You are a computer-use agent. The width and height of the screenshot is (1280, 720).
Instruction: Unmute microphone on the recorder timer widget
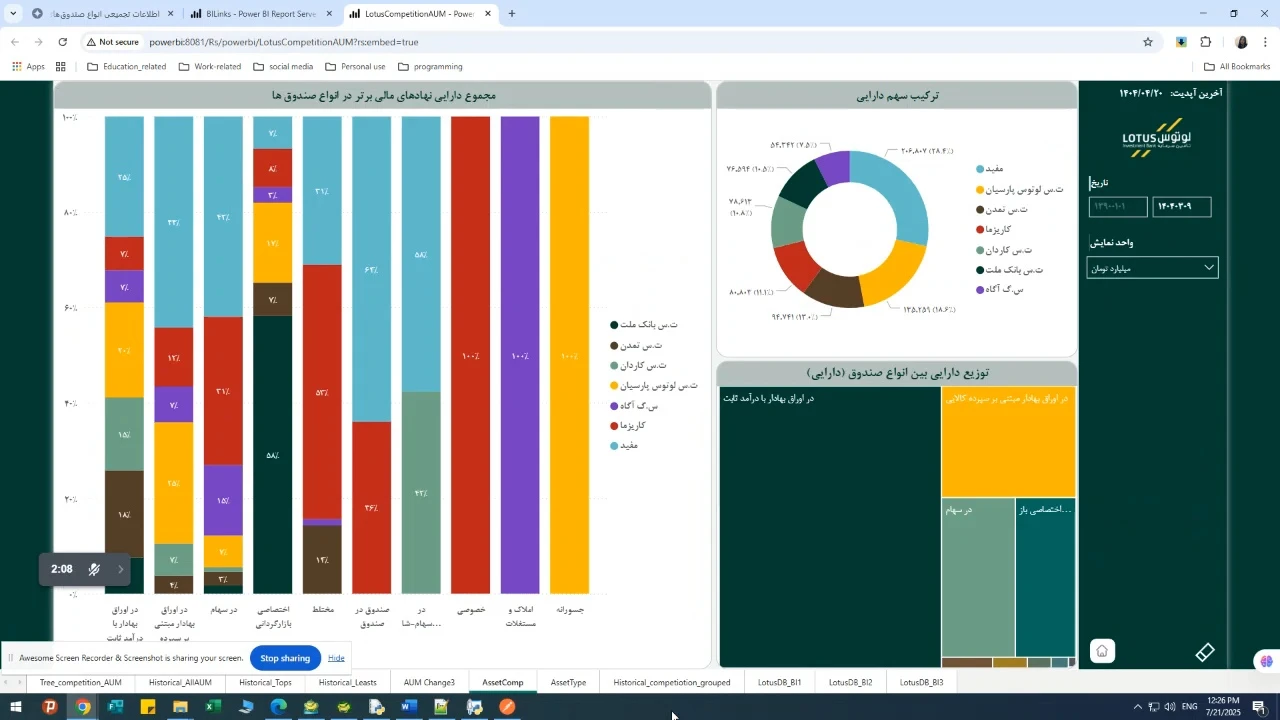pos(94,570)
